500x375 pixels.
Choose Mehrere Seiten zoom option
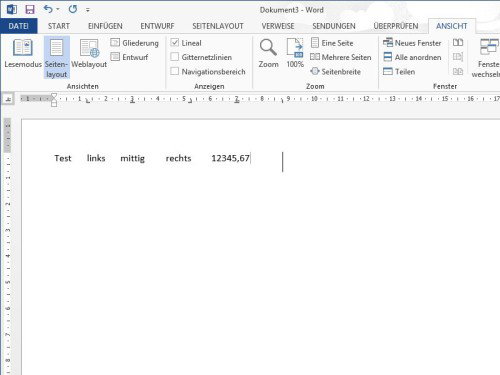coord(341,57)
